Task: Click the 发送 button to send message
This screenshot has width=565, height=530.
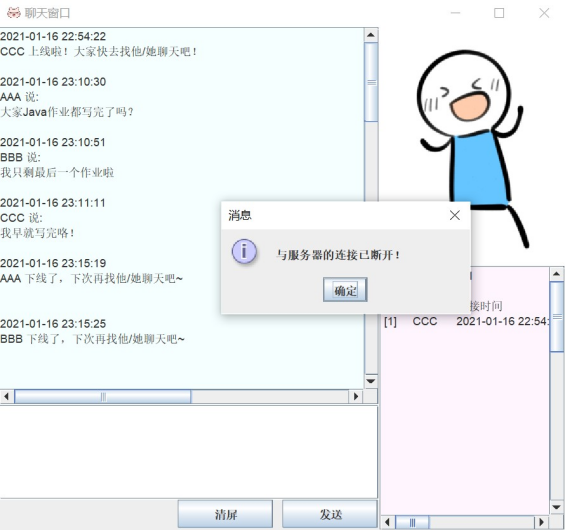Action: click(330, 514)
